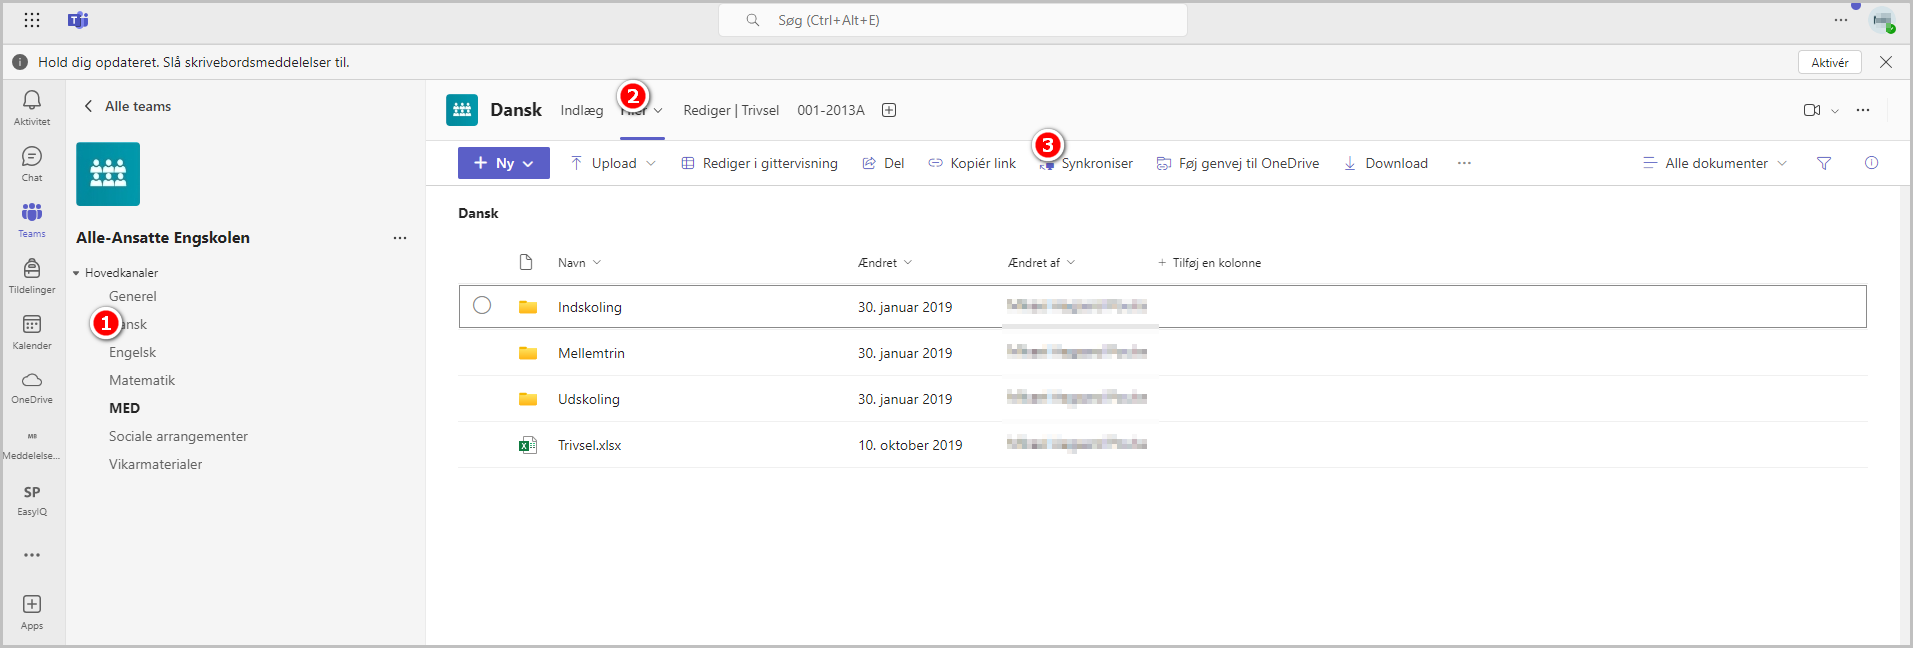The height and width of the screenshot is (648, 1913).
Task: Click the Microsoft Teams logo
Action: (78, 20)
